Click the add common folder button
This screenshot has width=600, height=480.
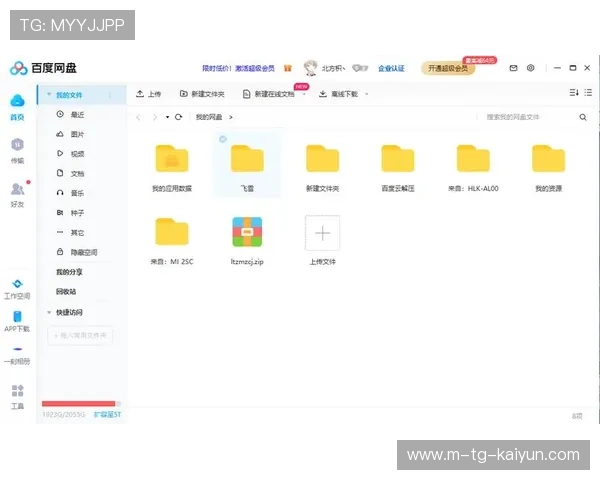80,336
